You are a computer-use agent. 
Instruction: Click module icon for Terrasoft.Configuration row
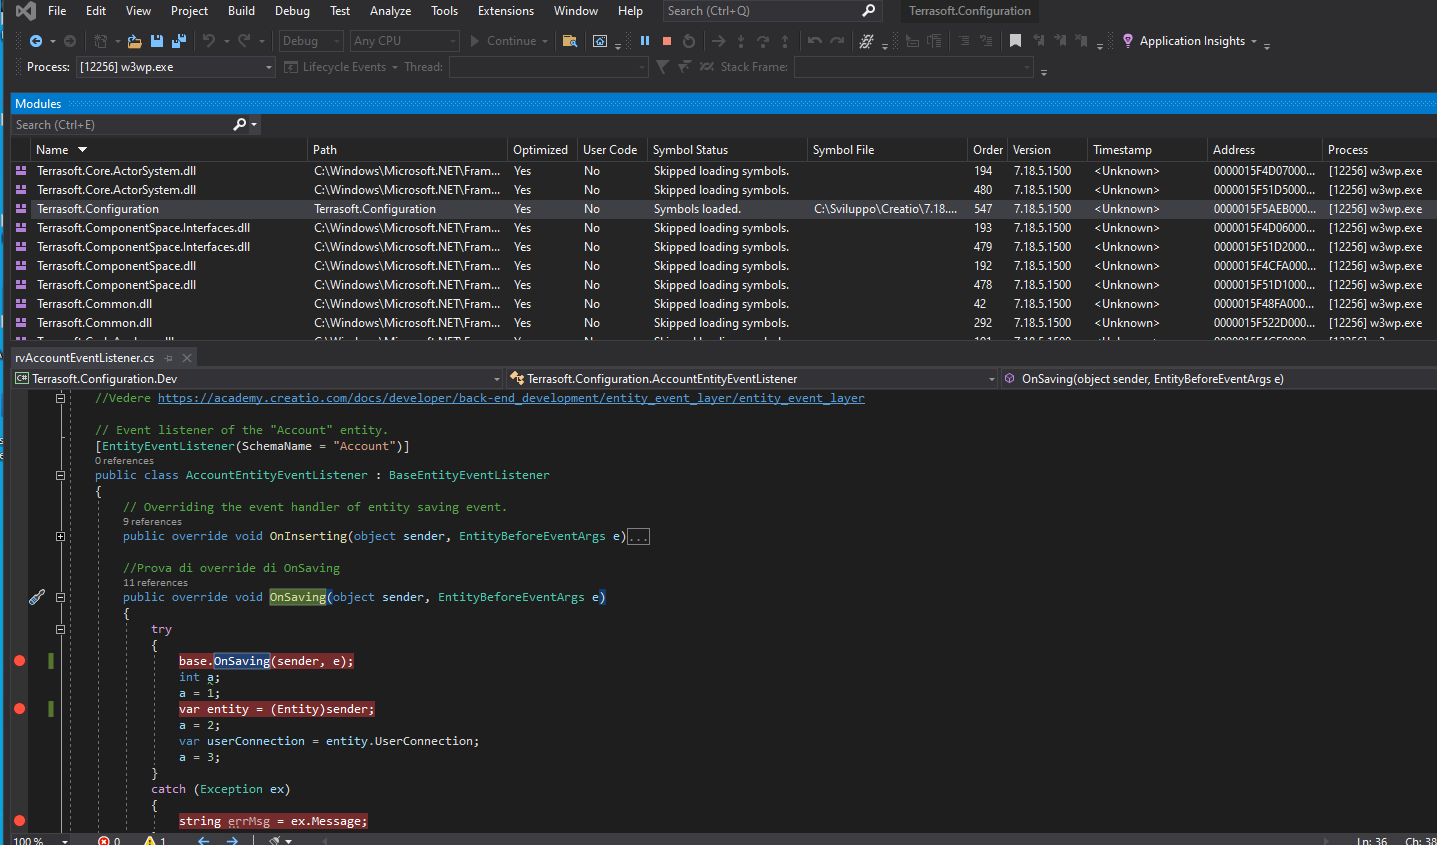[21, 209]
